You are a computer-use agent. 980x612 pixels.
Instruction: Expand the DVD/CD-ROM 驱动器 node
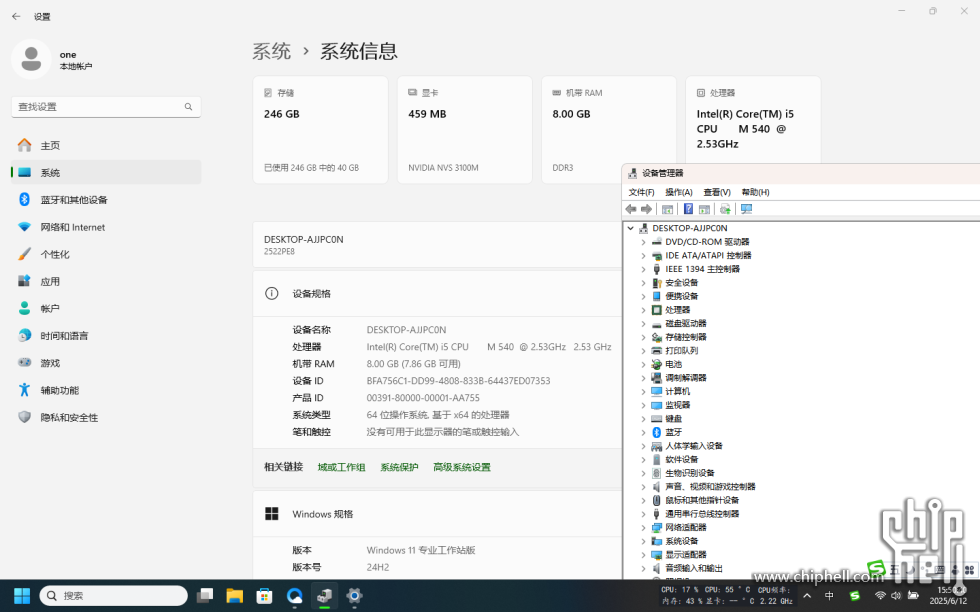[x=643, y=242]
